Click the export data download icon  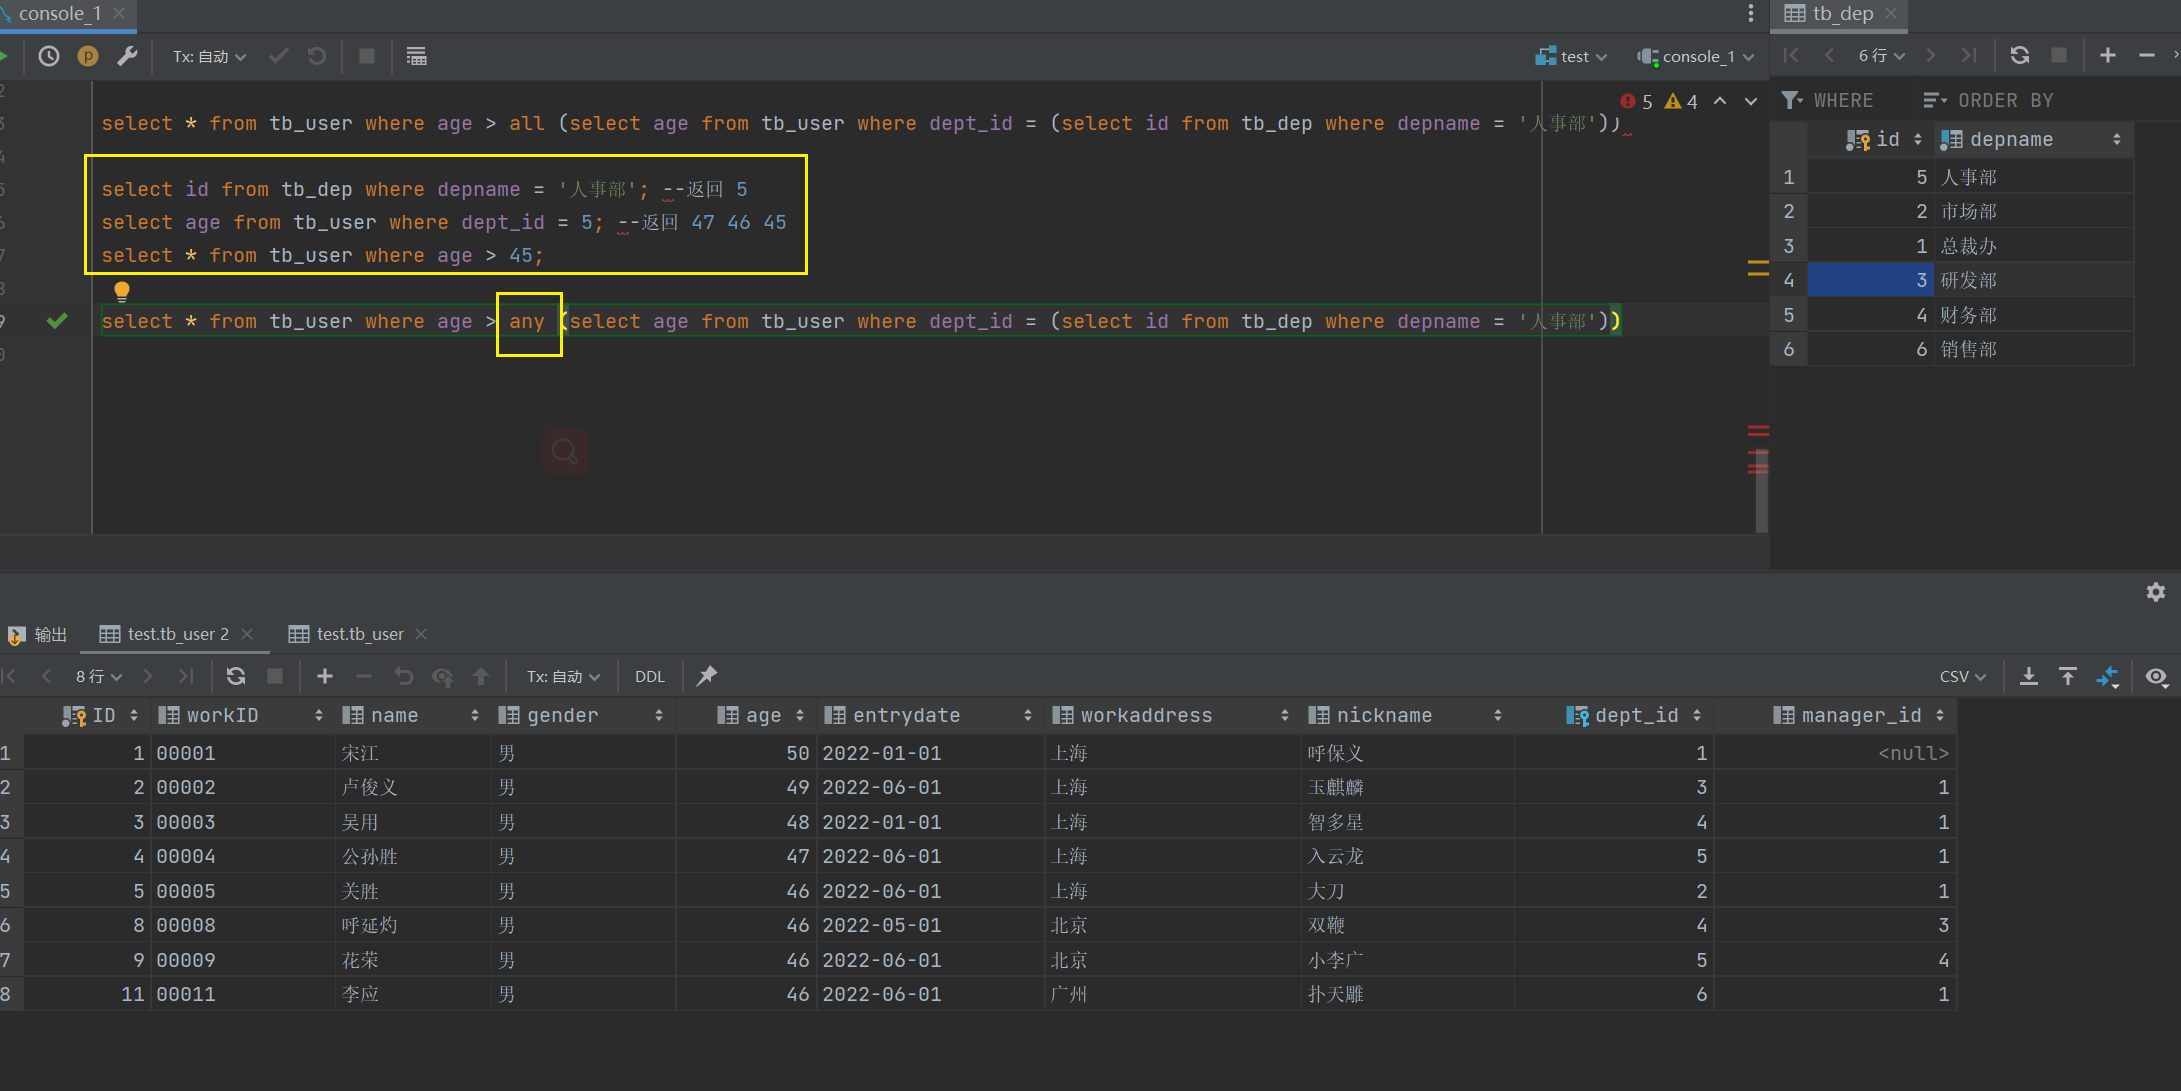2028,677
